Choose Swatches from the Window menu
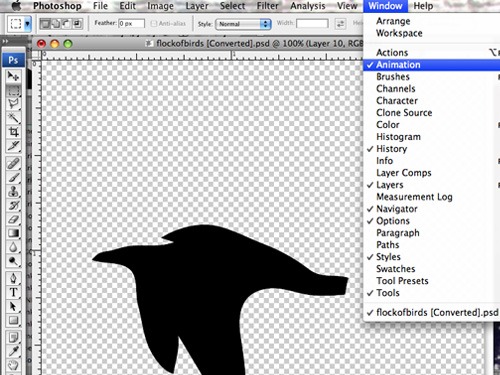 [432, 269]
